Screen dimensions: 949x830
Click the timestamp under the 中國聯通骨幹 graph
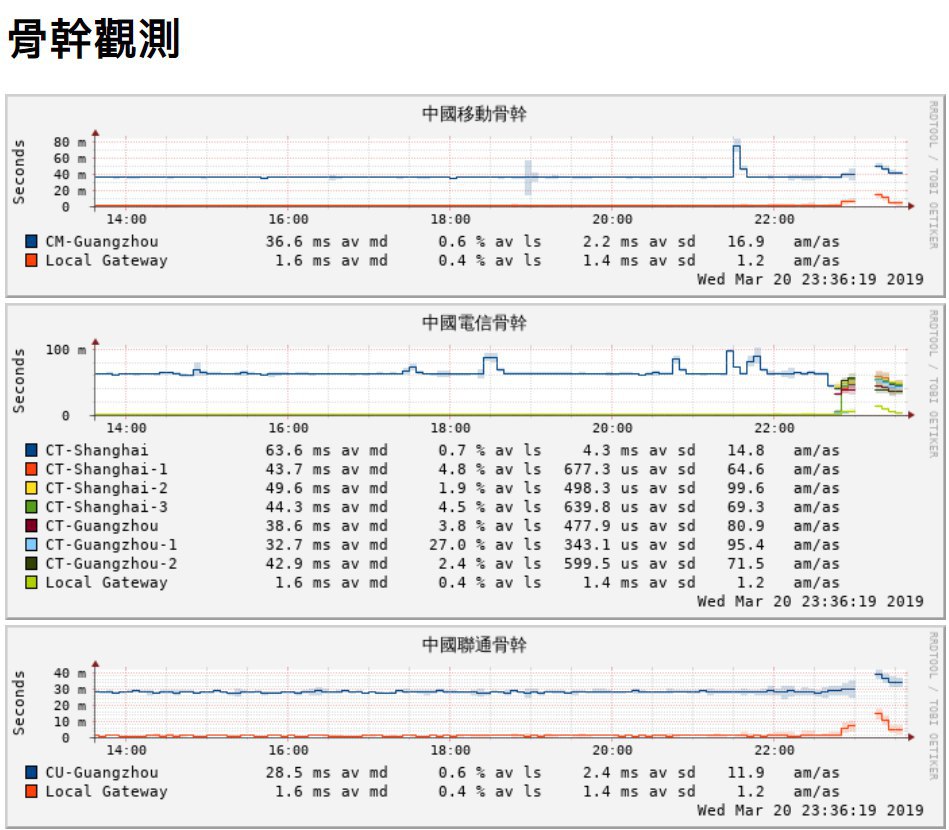[810, 810]
